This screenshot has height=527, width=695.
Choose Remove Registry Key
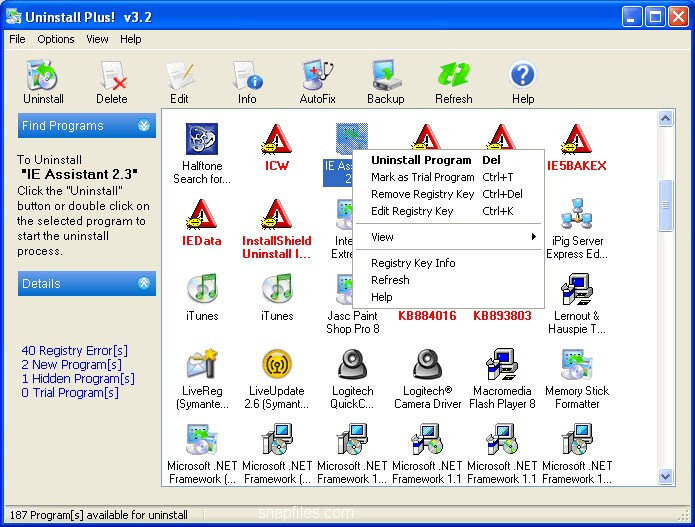(448, 194)
